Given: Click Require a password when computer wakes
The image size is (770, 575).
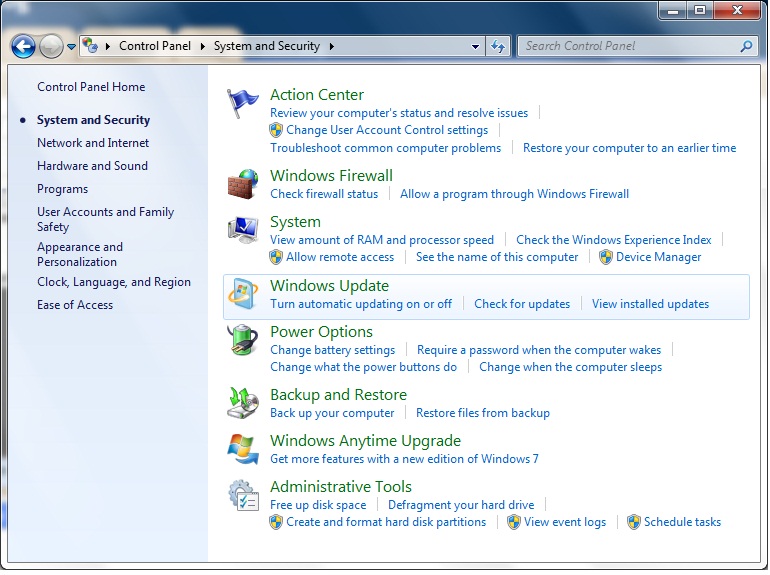Looking at the screenshot, I should [539, 350].
